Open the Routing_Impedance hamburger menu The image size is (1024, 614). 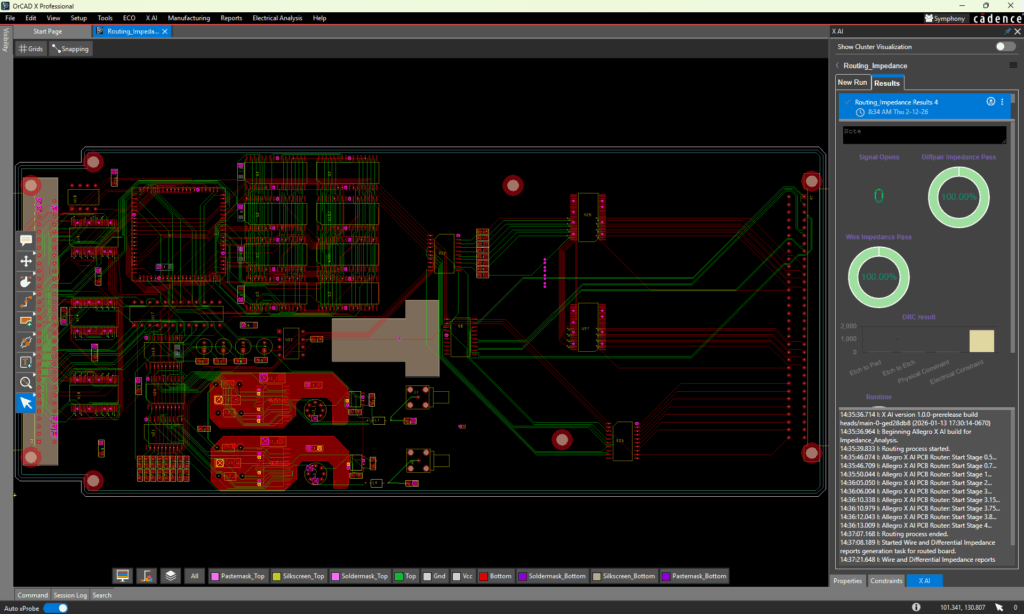[1012, 65]
